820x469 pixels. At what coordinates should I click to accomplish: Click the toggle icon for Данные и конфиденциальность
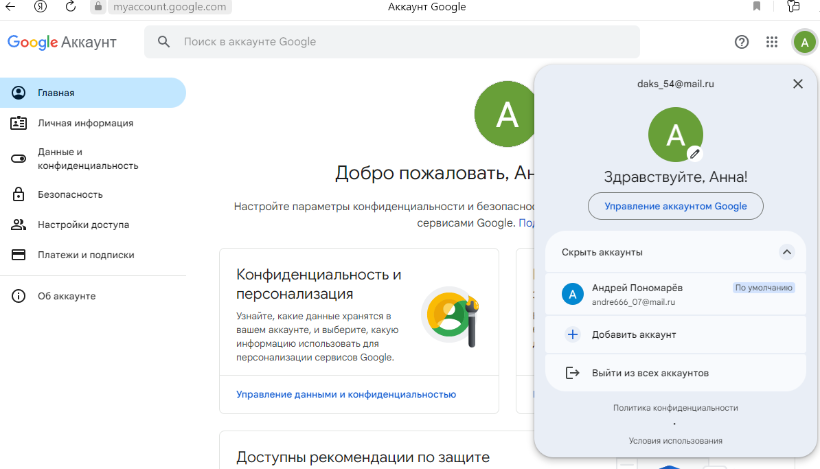pyautogui.click(x=18, y=158)
